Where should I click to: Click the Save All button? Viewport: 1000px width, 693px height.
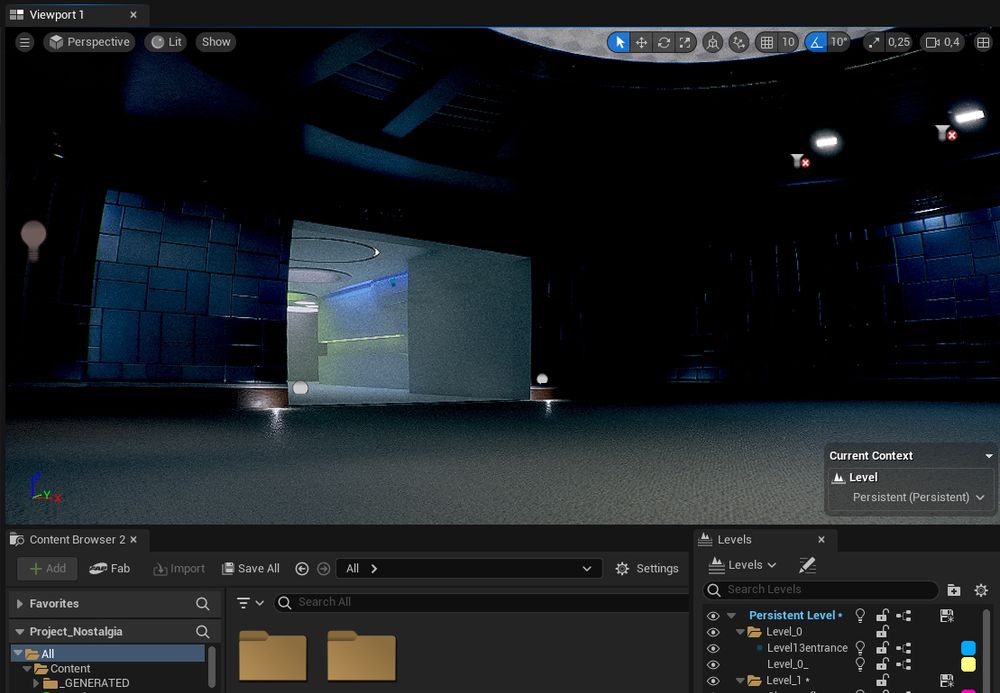[250, 568]
